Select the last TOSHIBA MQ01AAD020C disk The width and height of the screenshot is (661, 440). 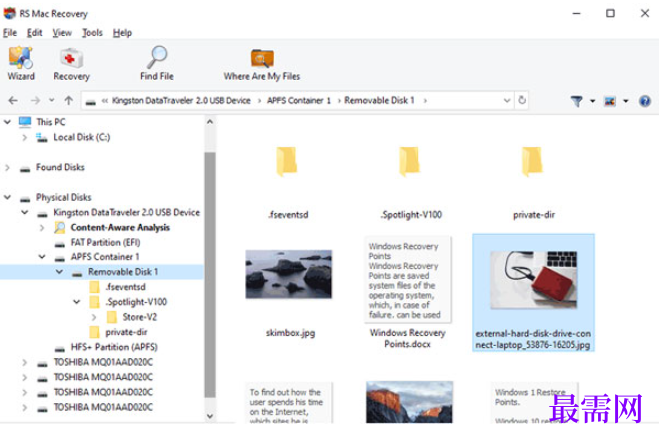click(103, 407)
